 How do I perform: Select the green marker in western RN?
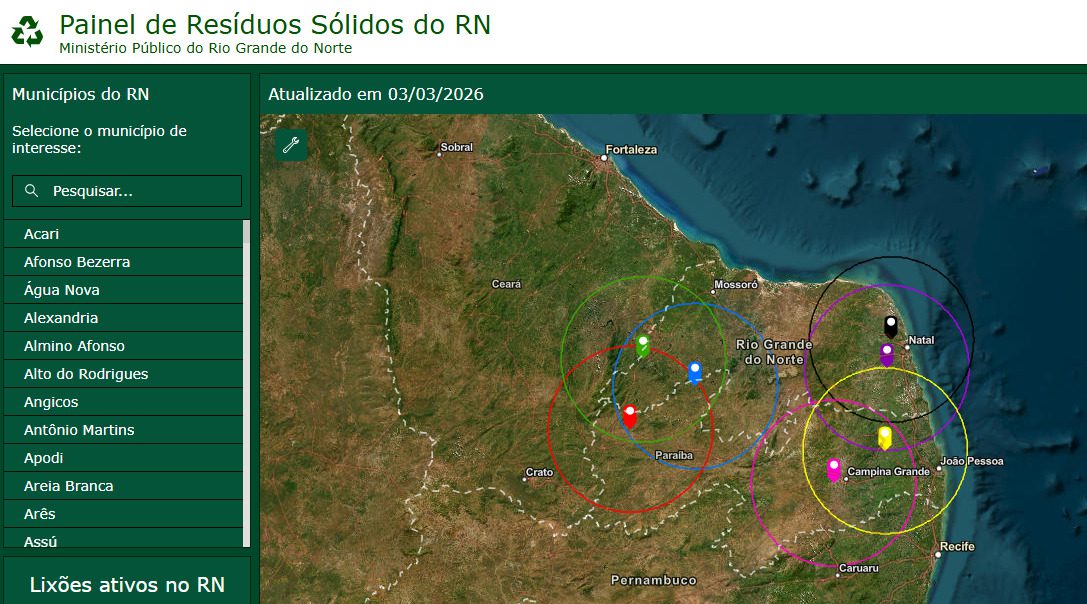[643, 344]
